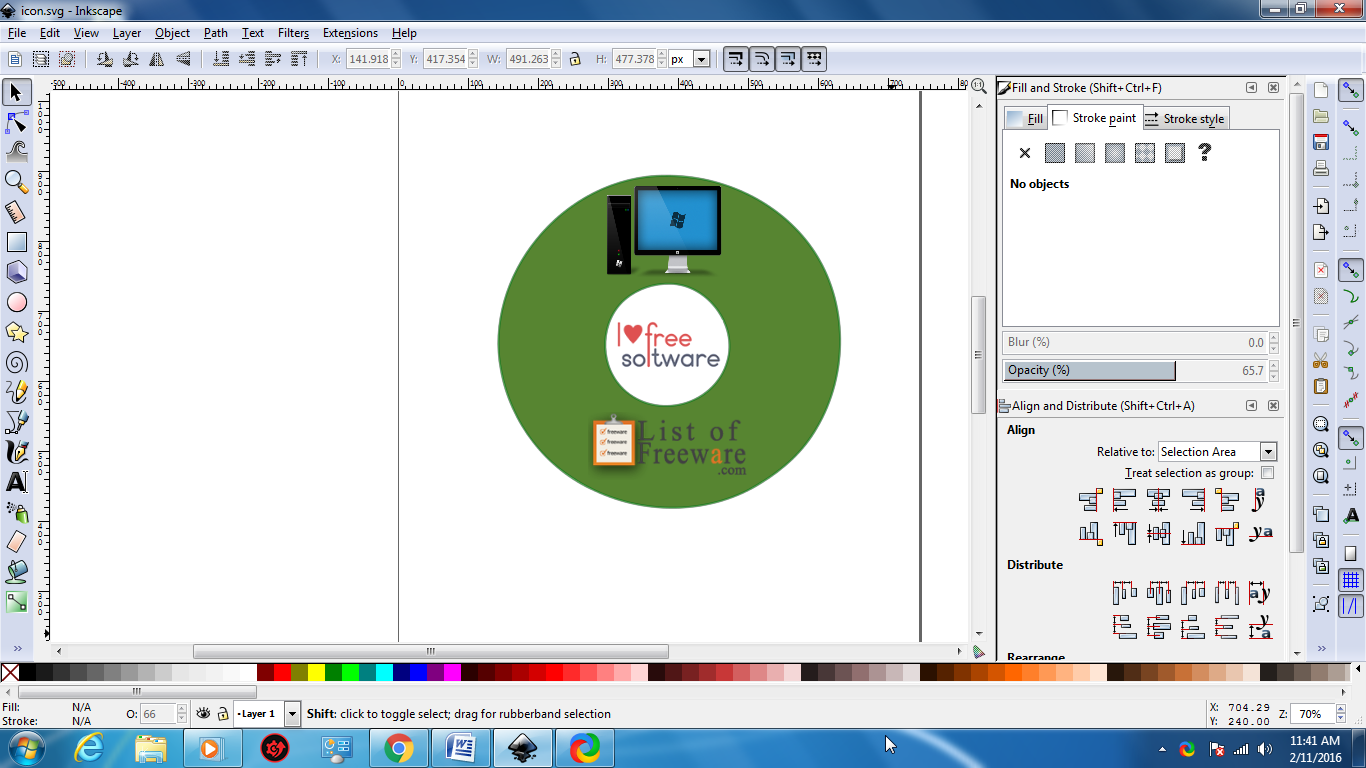This screenshot has height=768, width=1366.
Task: Open the px units dropdown
Action: [701, 59]
